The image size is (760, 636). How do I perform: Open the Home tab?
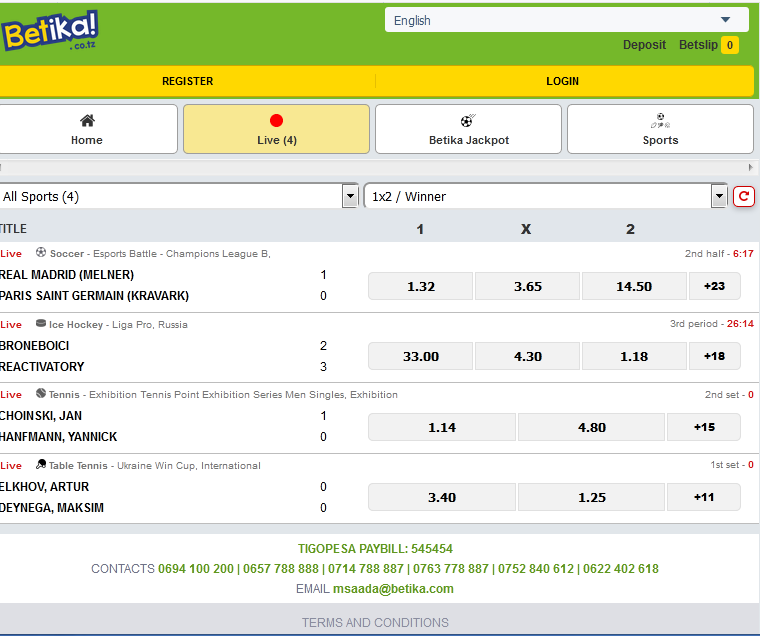pyautogui.click(x=88, y=129)
